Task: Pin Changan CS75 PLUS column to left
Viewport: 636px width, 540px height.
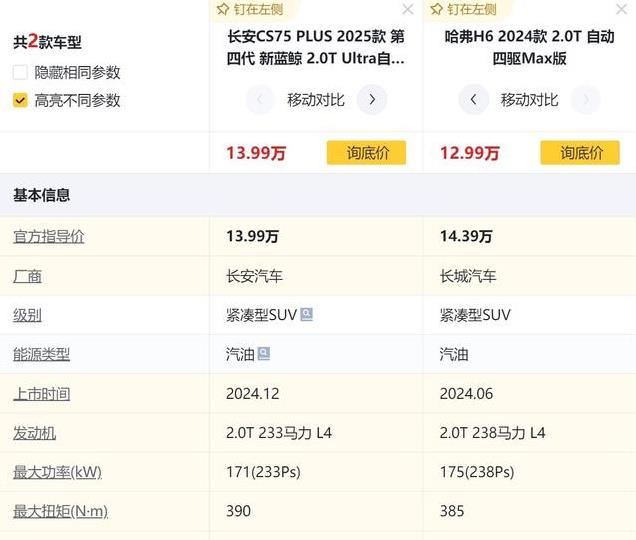Action: [250, 9]
